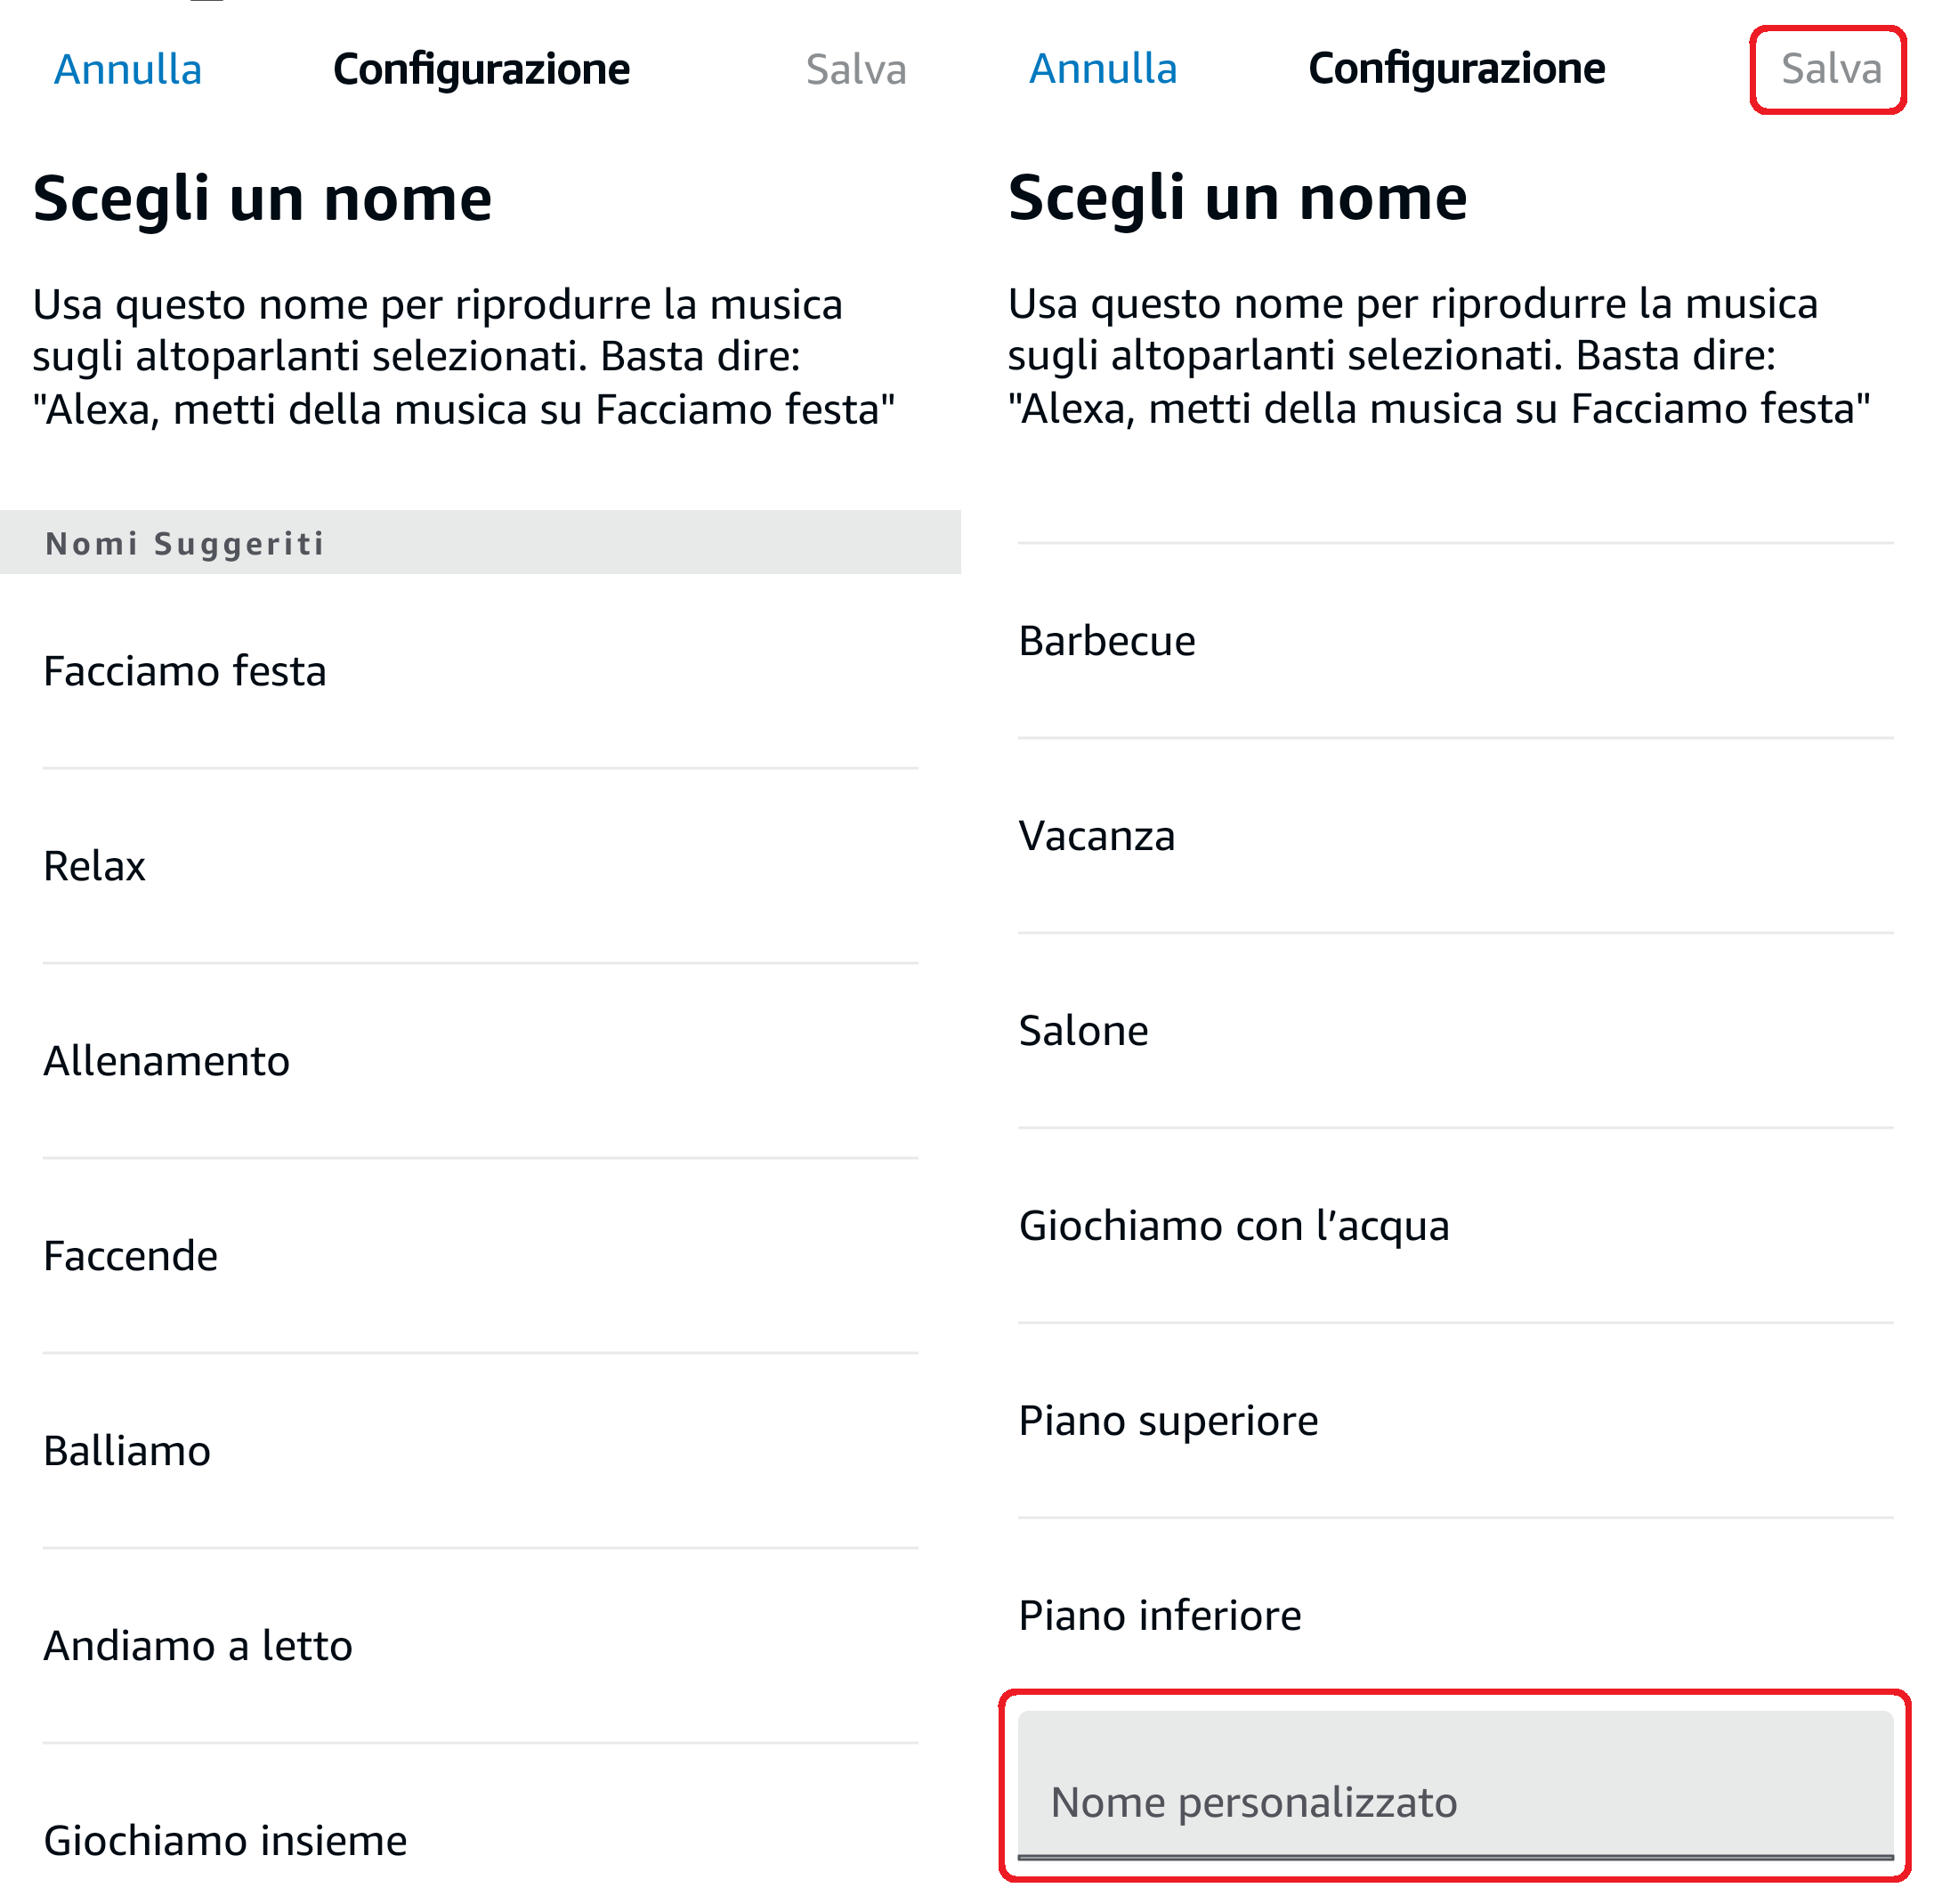Tap the Andiamo a letto option
The width and height of the screenshot is (1934, 1904).
pos(198,1646)
